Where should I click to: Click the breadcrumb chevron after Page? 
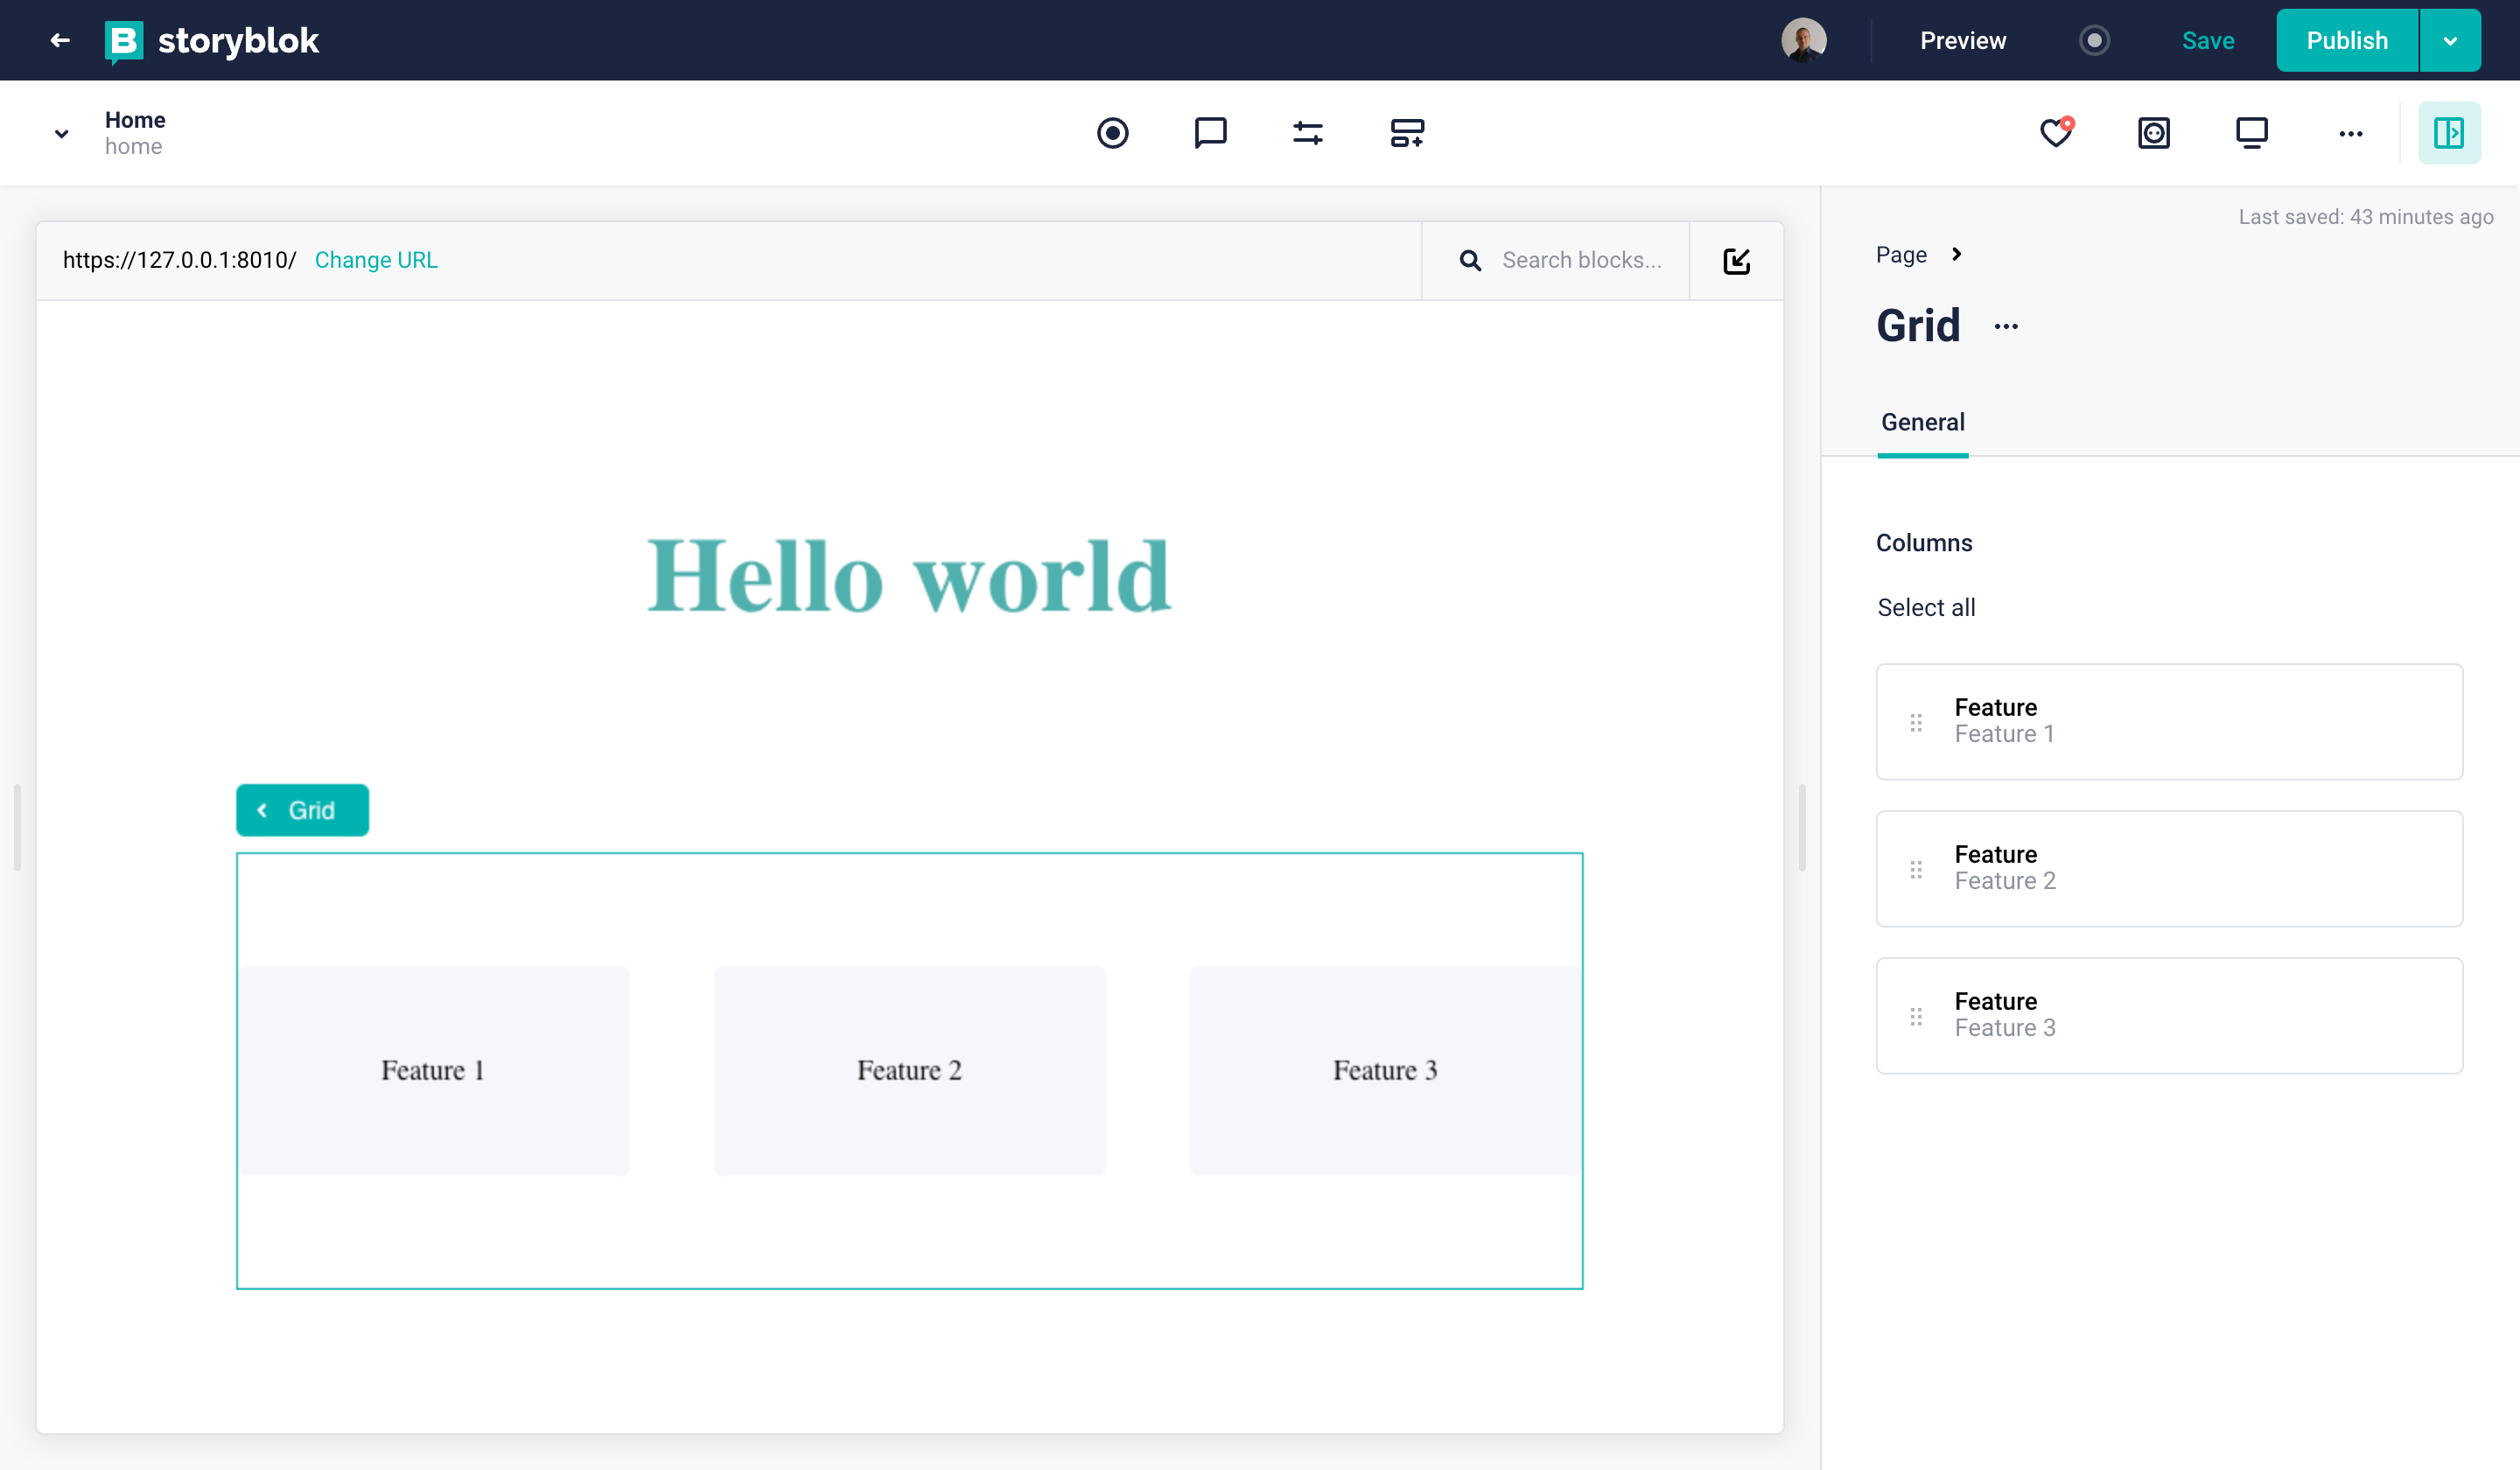coord(1957,254)
